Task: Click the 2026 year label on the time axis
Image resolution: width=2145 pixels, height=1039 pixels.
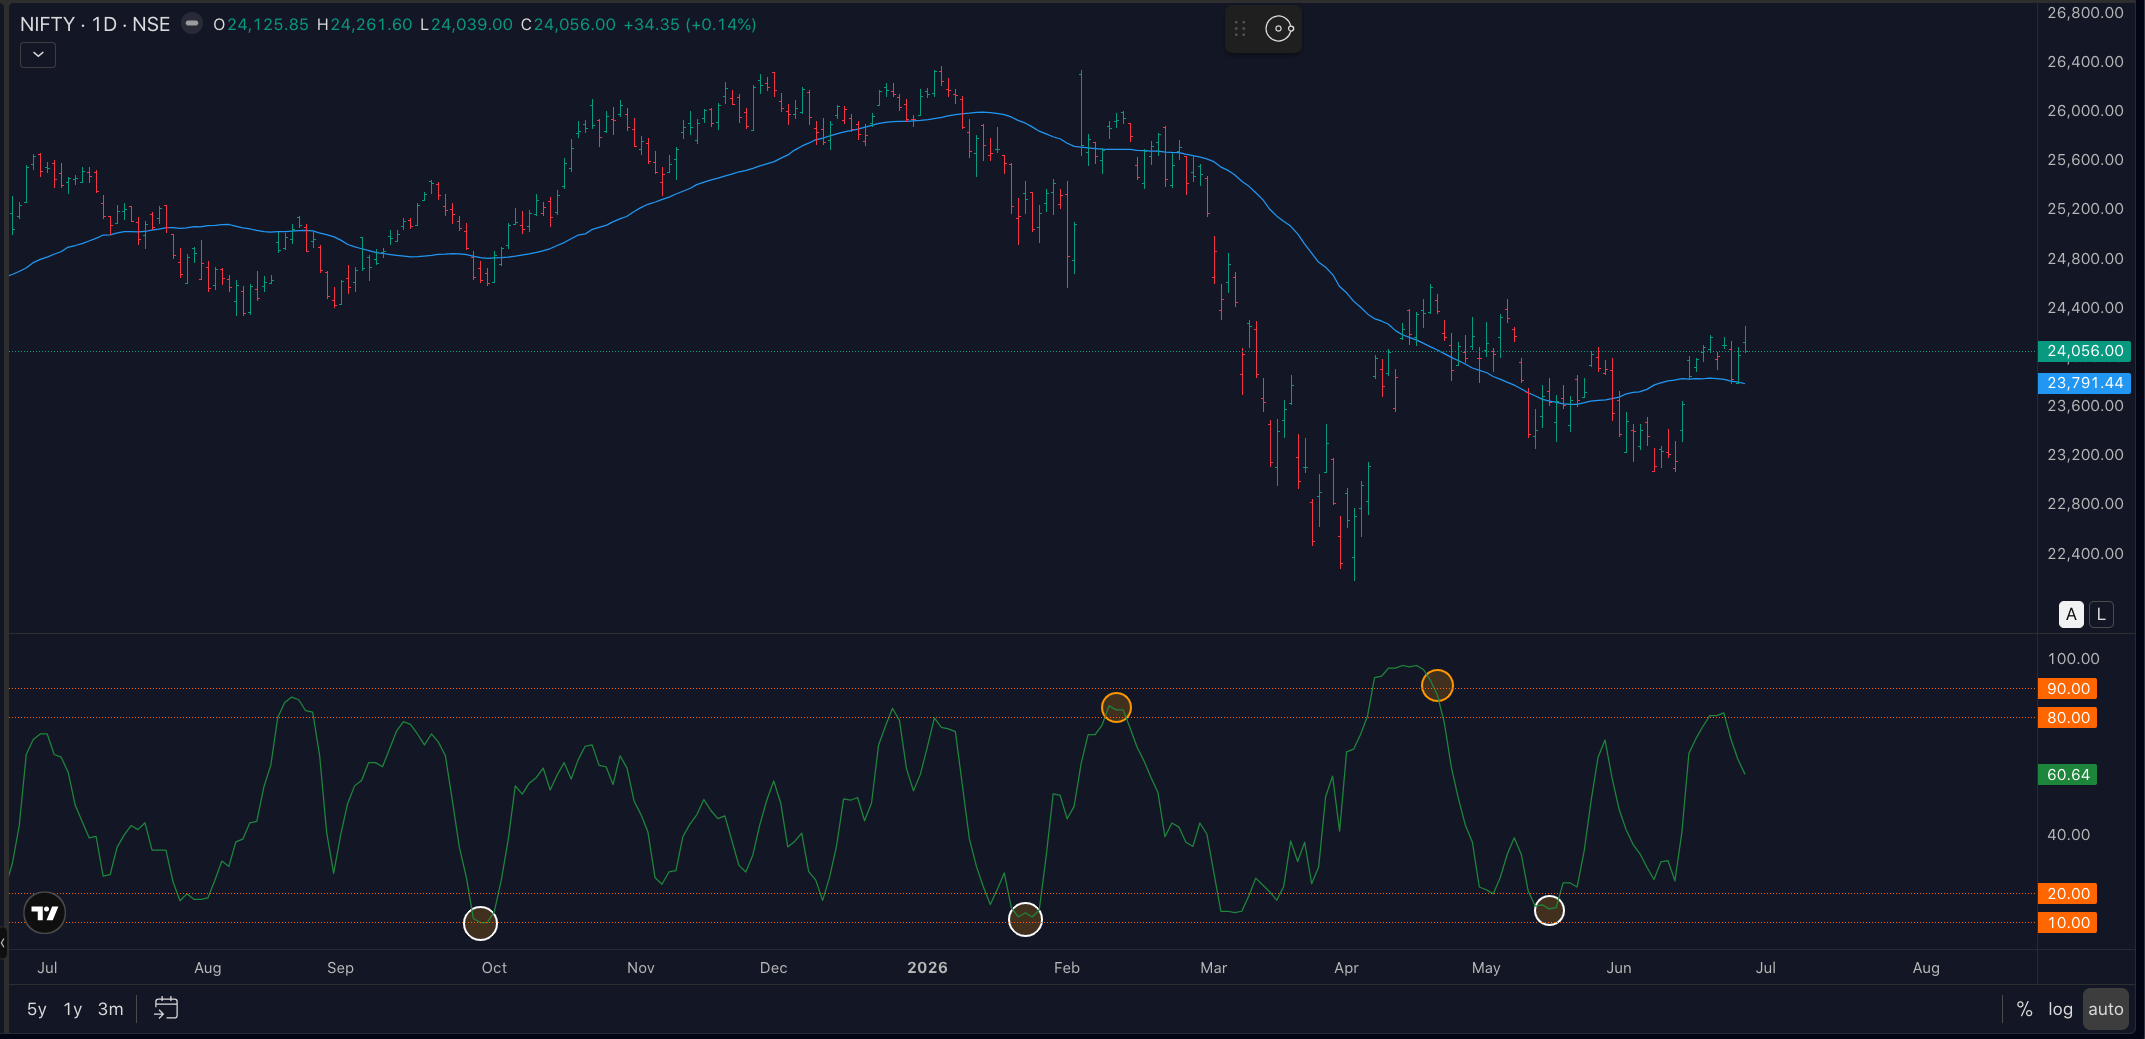Action: pyautogui.click(x=927, y=968)
